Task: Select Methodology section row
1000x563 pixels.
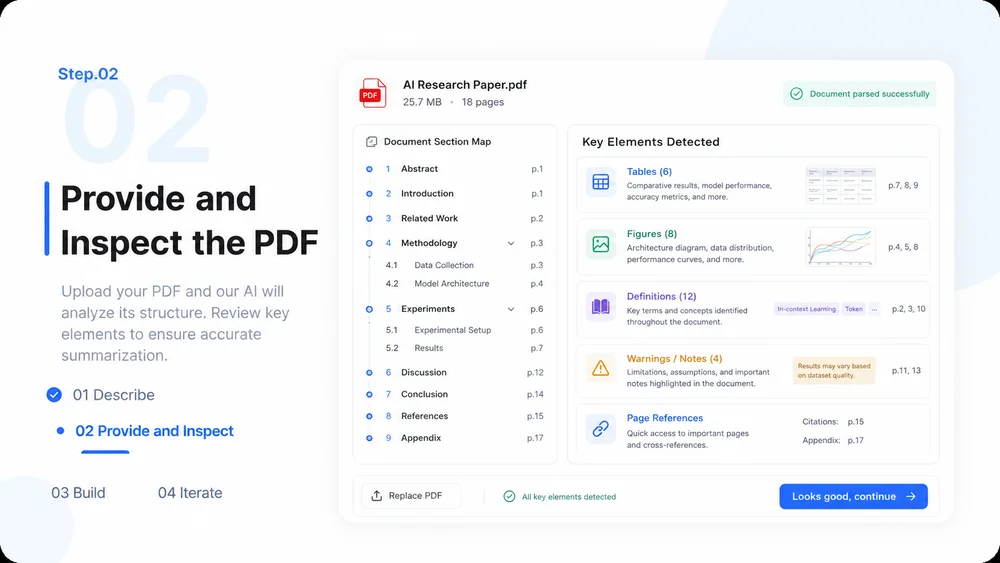Action: click(x=455, y=244)
